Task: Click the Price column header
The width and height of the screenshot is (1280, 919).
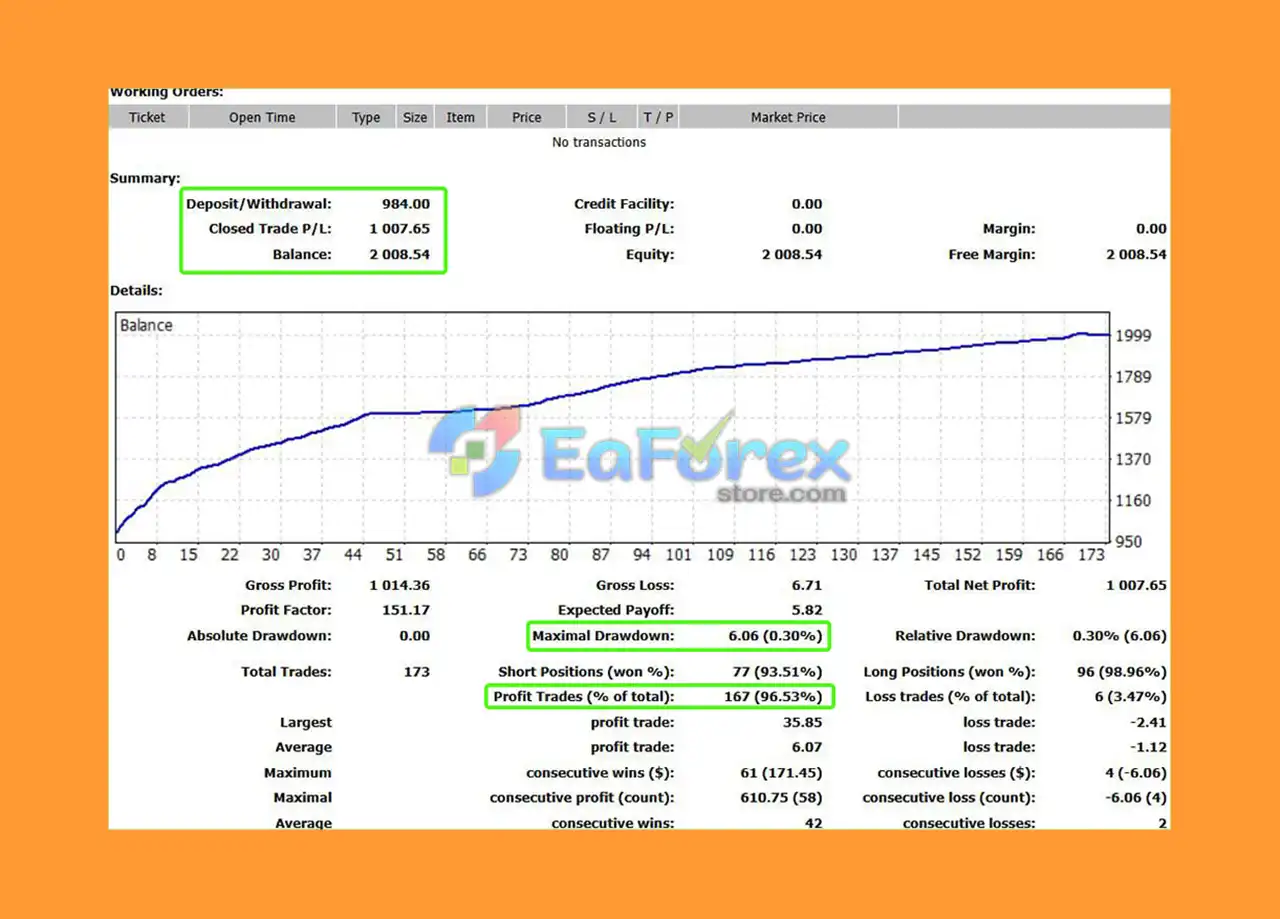Action: 527,117
